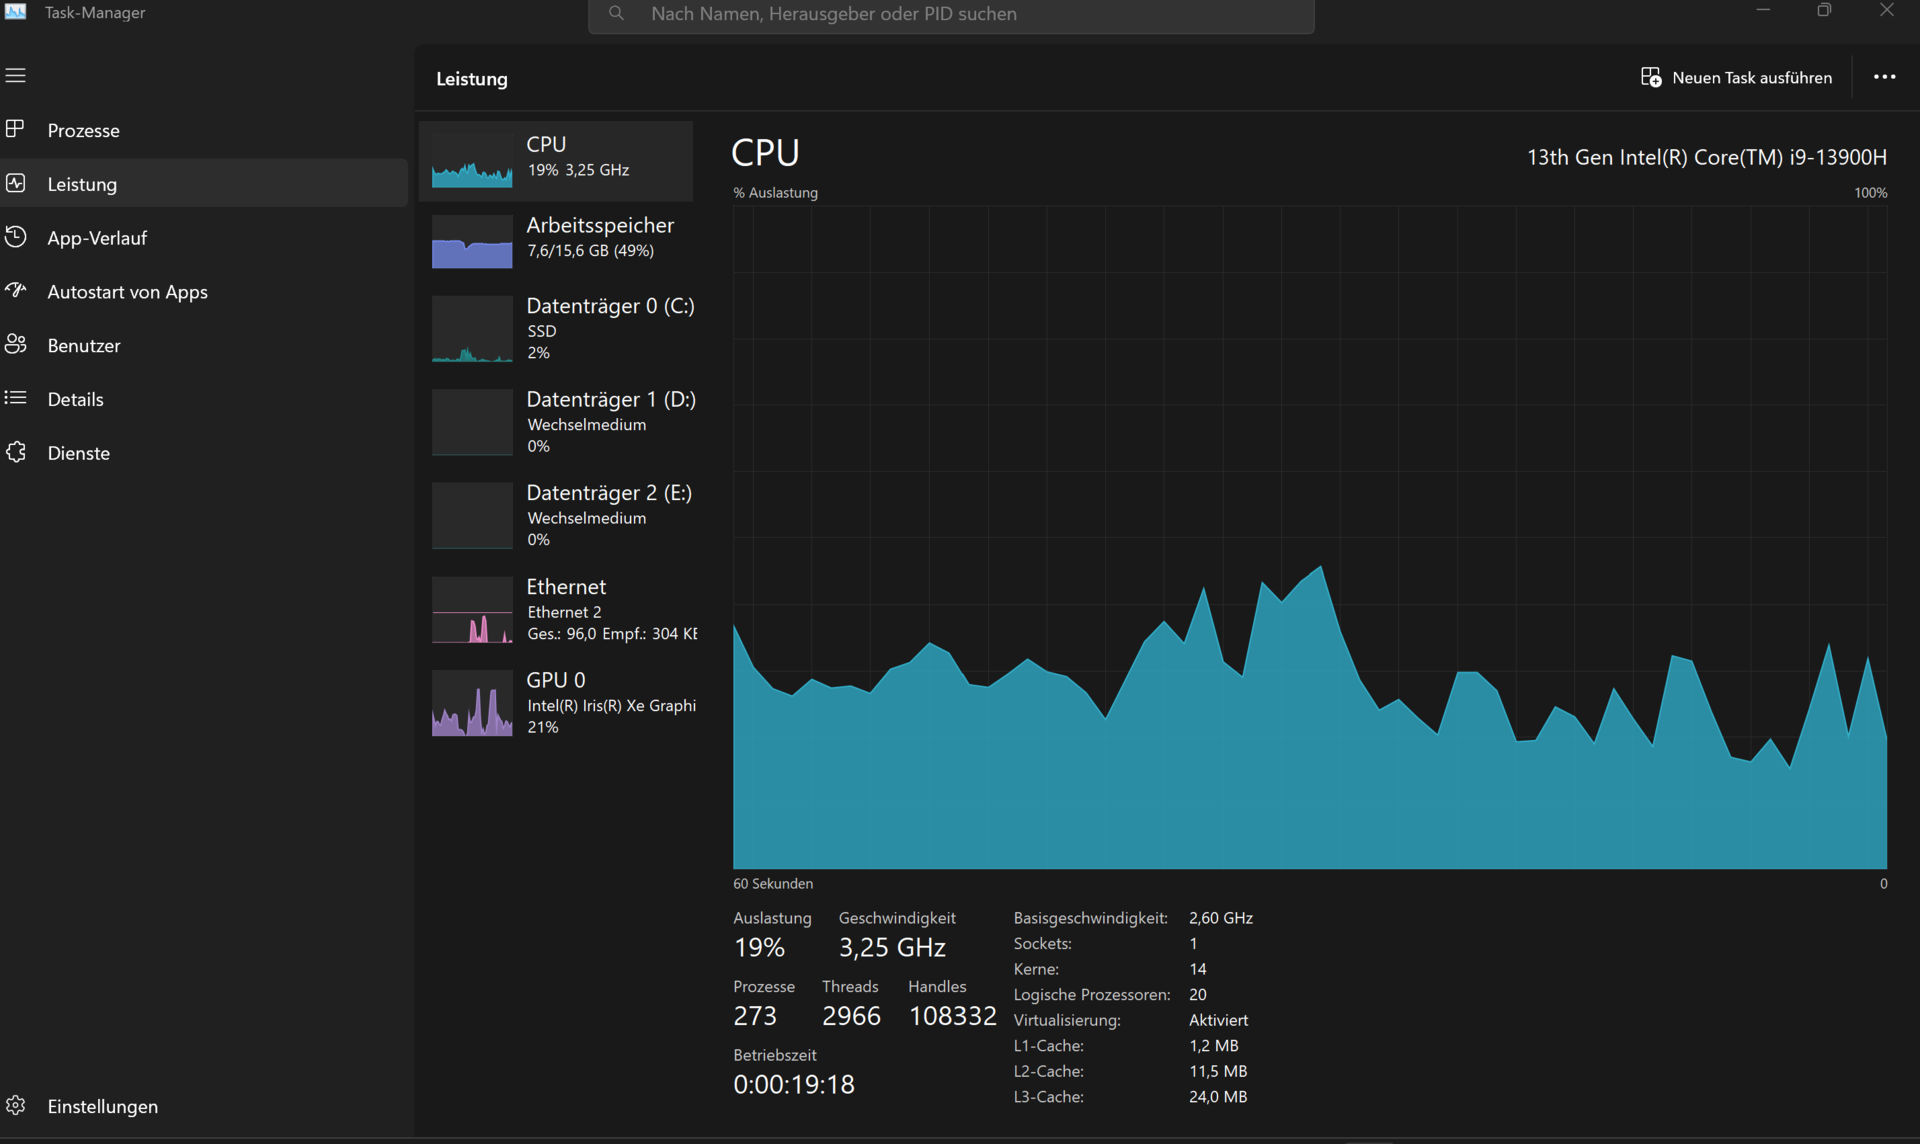Click the Benutzer users icon

16,345
